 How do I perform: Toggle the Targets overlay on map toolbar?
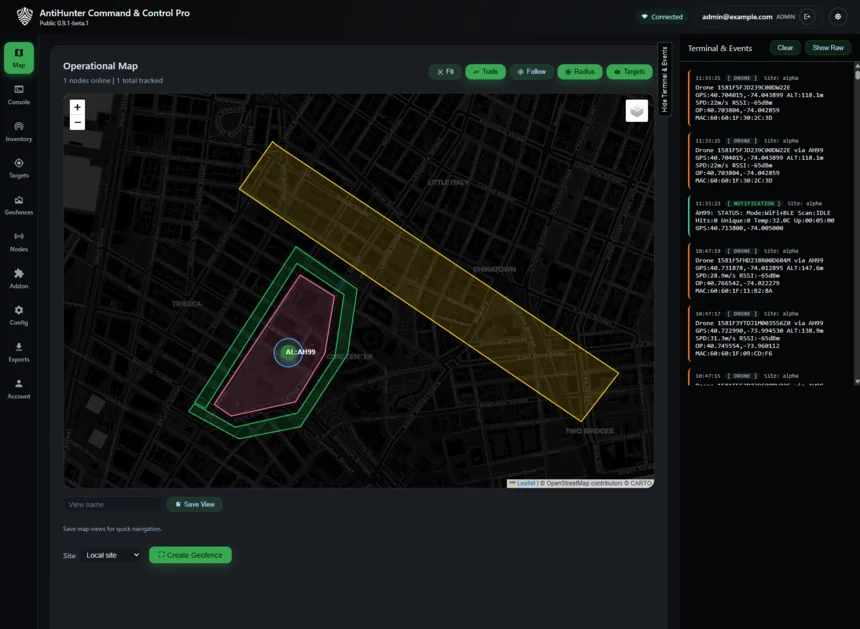click(630, 72)
